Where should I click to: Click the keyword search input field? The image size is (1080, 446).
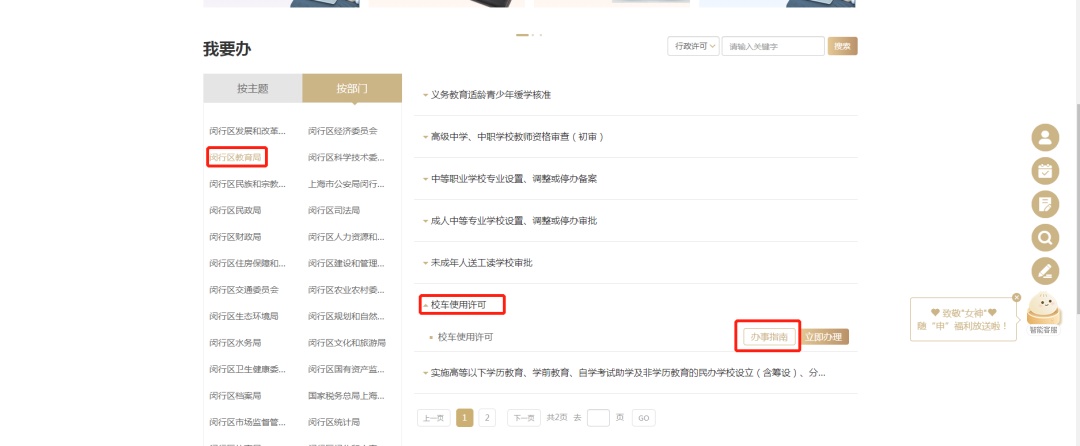tap(772, 46)
